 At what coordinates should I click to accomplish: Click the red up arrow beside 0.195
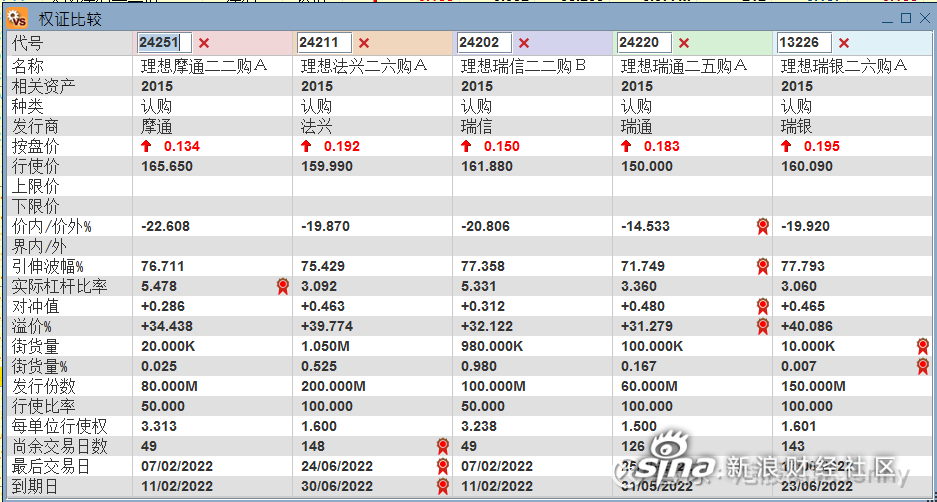(786, 146)
